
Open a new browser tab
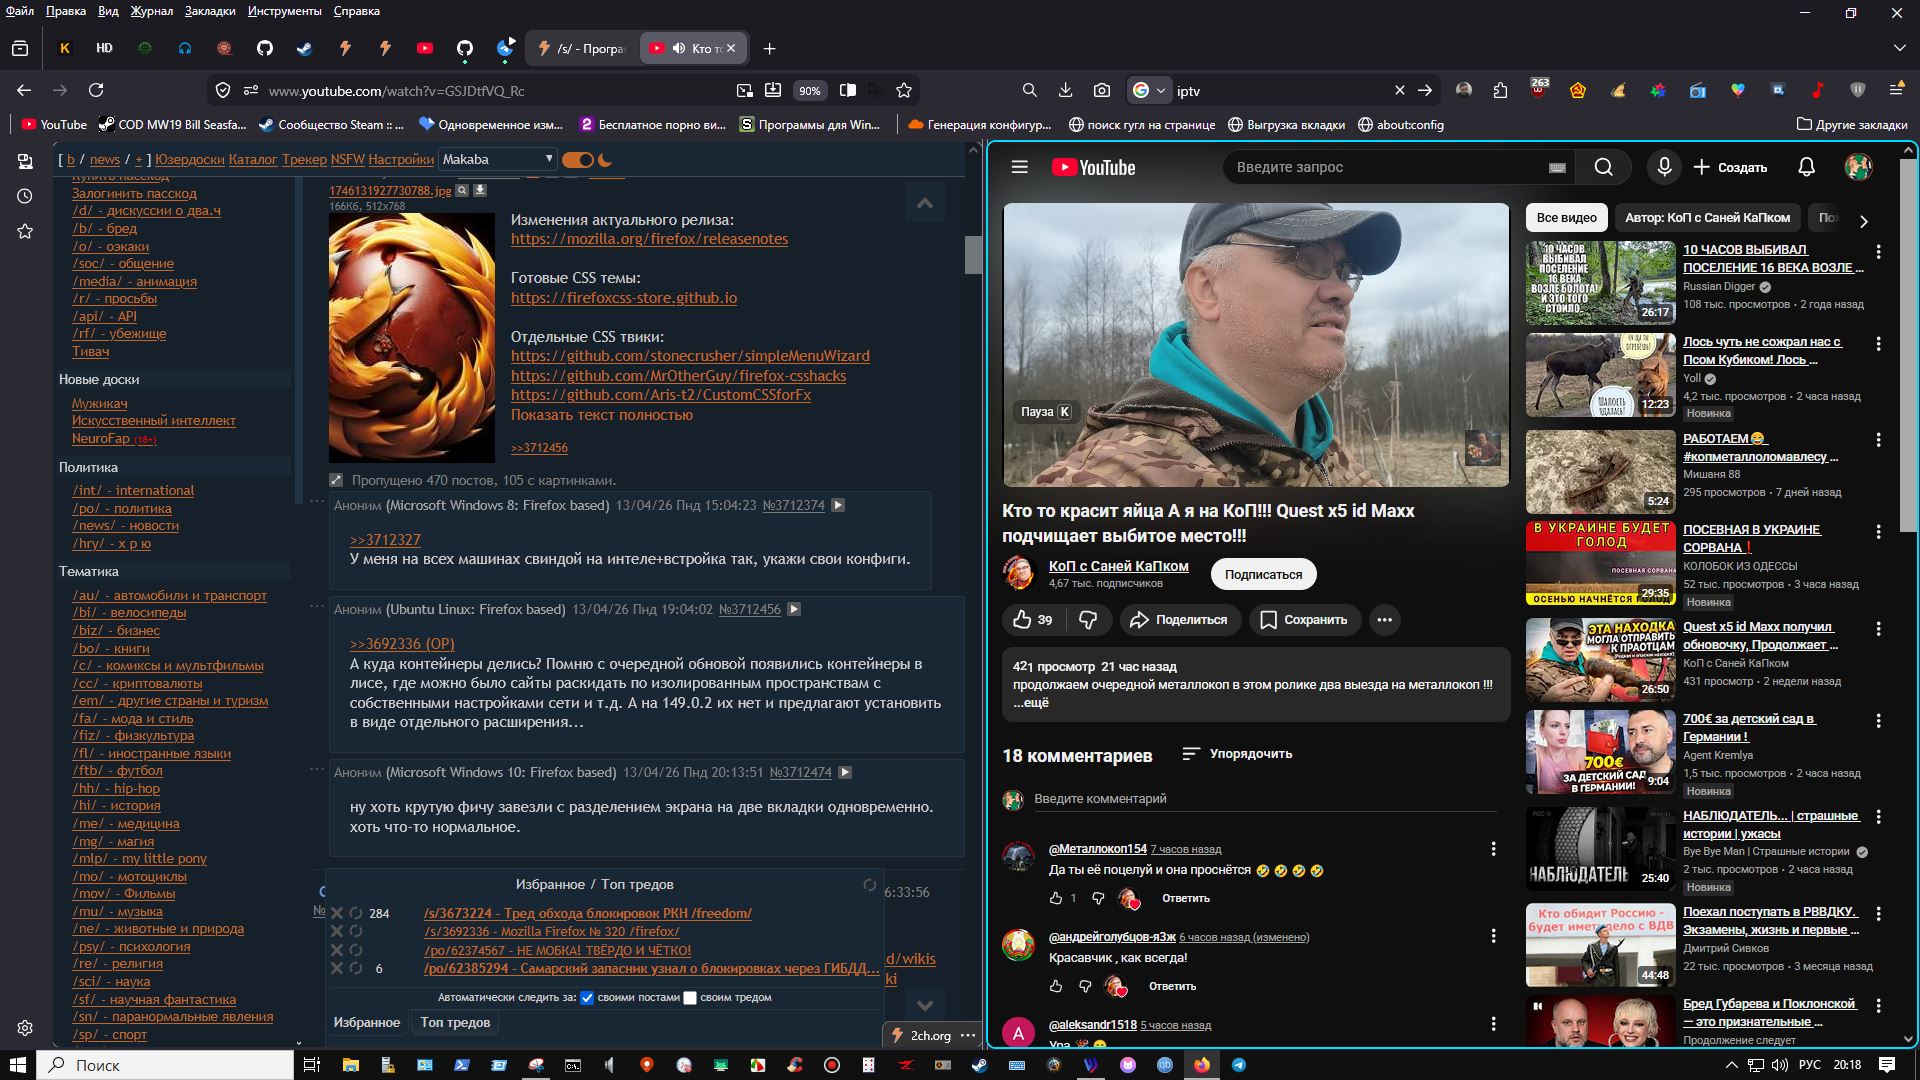tap(769, 48)
